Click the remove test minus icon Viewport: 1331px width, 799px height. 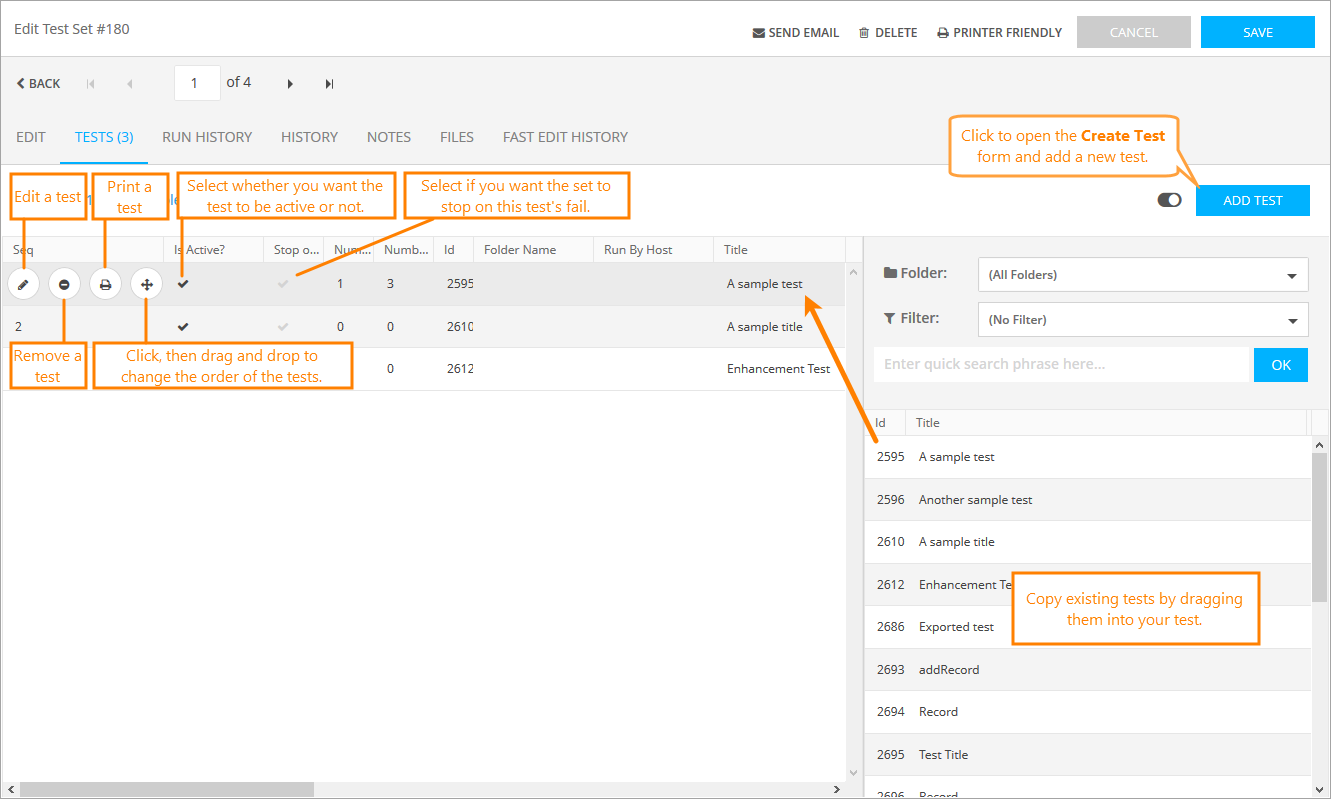(64, 285)
